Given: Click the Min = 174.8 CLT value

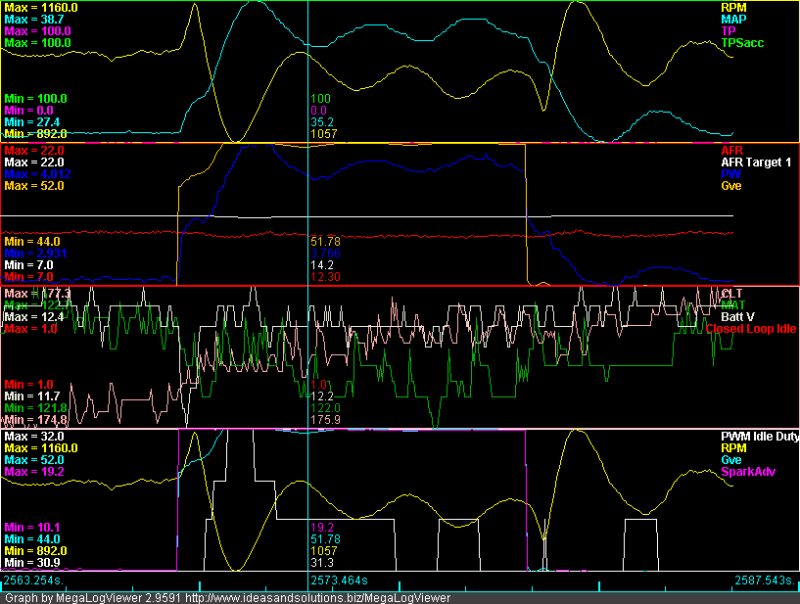Looking at the screenshot, I should [x=36, y=419].
